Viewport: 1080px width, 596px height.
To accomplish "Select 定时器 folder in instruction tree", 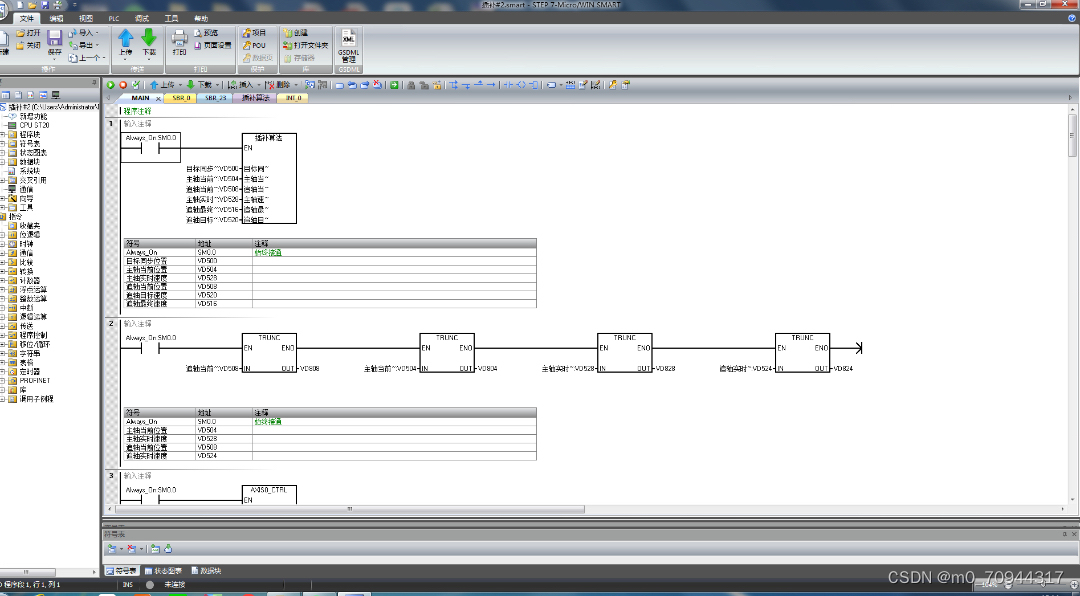I will tap(32, 371).
